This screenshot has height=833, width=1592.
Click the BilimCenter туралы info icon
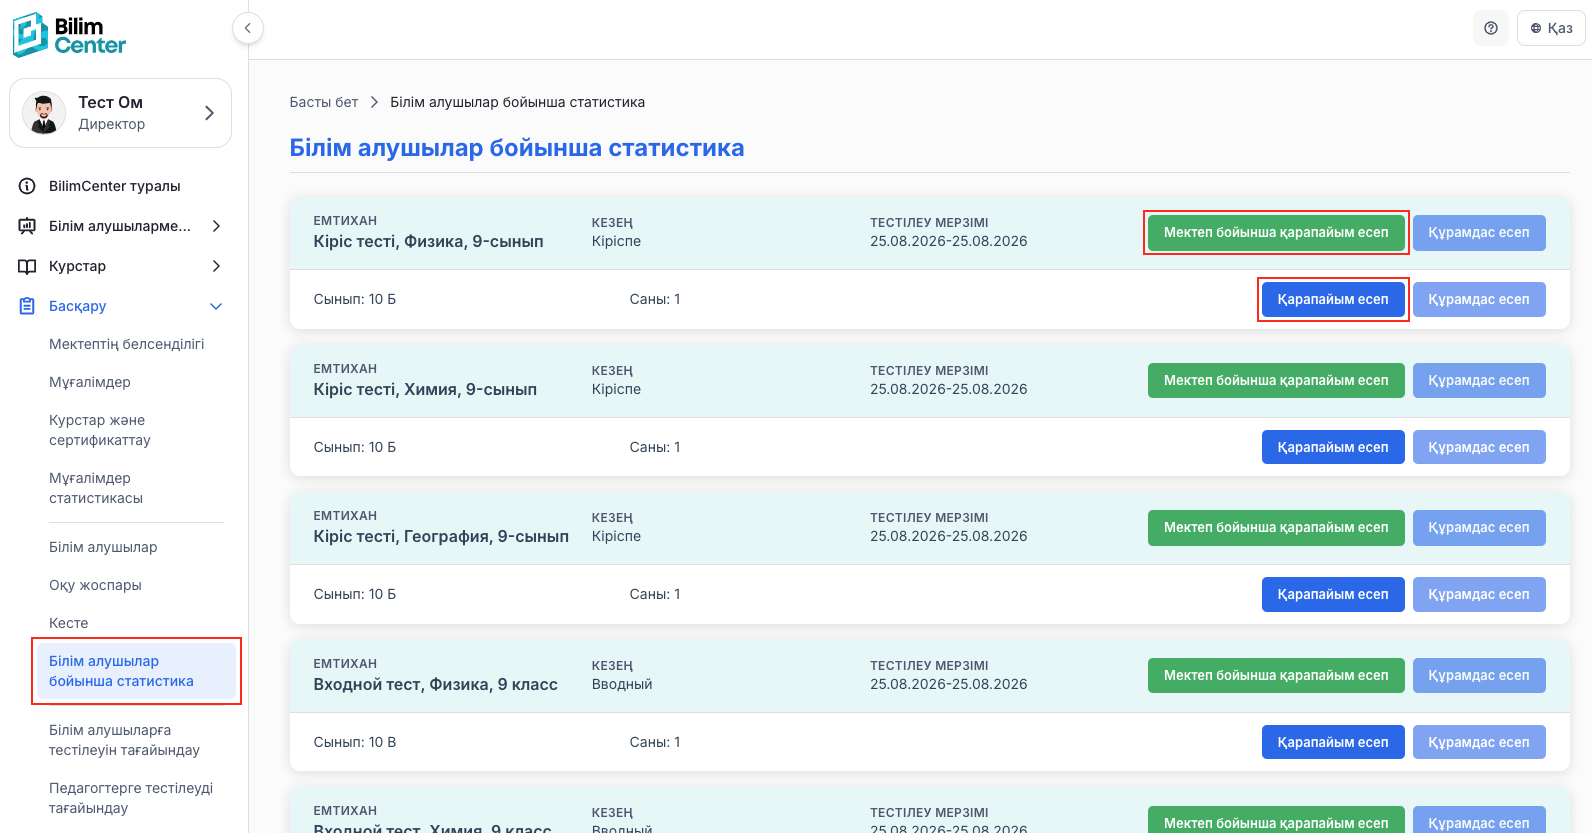27,186
